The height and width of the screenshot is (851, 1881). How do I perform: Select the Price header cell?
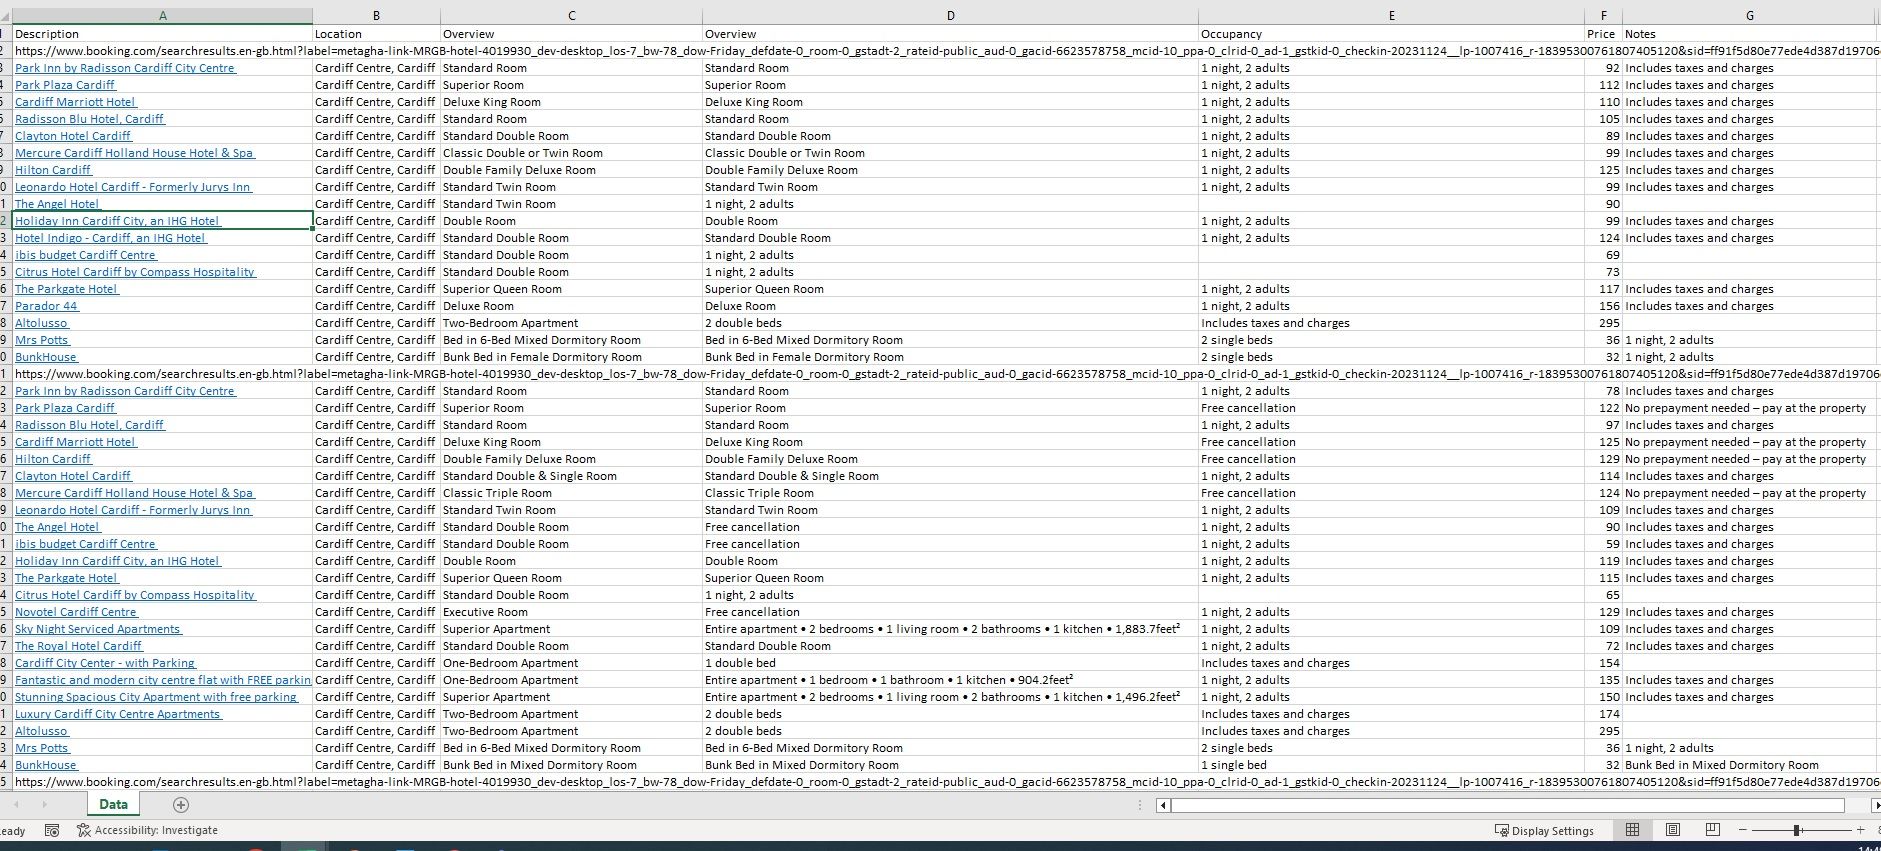point(1604,34)
